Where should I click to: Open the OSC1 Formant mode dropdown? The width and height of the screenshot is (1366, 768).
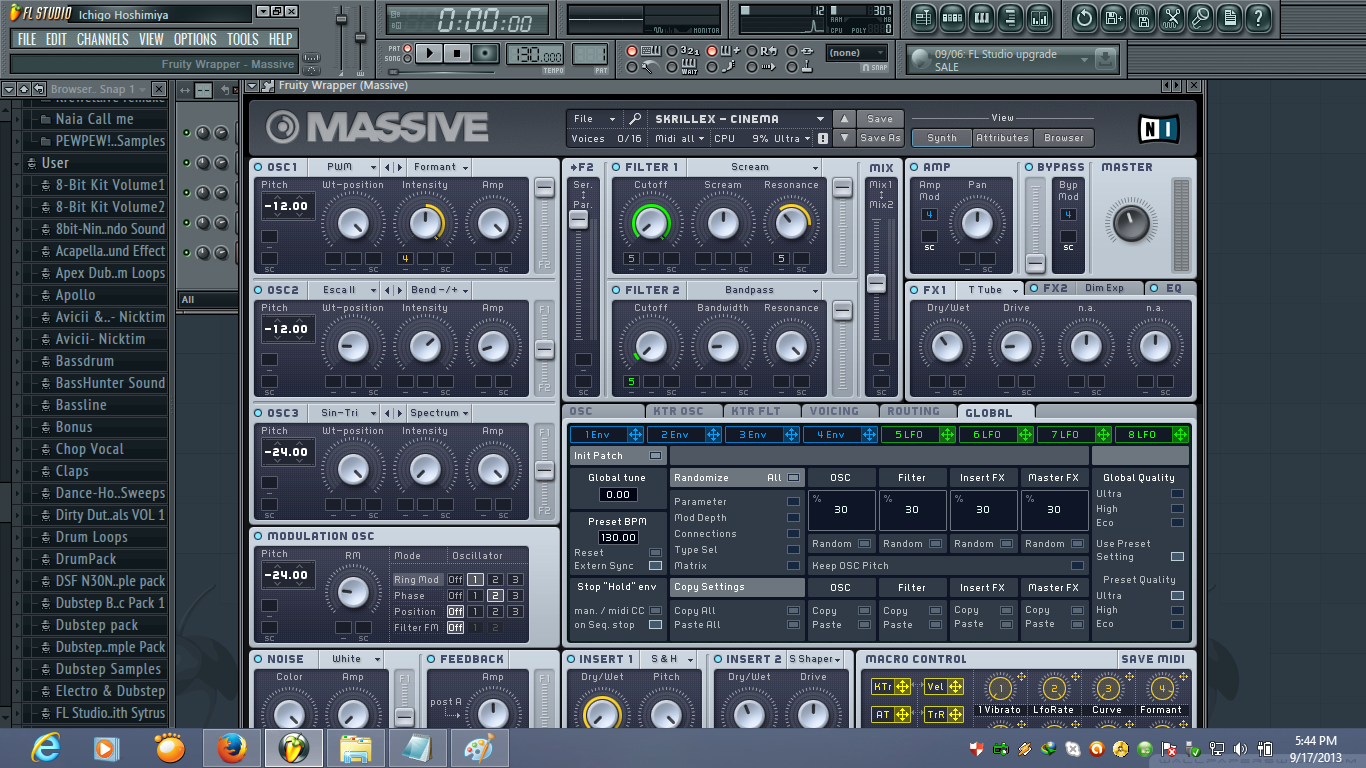click(438, 167)
